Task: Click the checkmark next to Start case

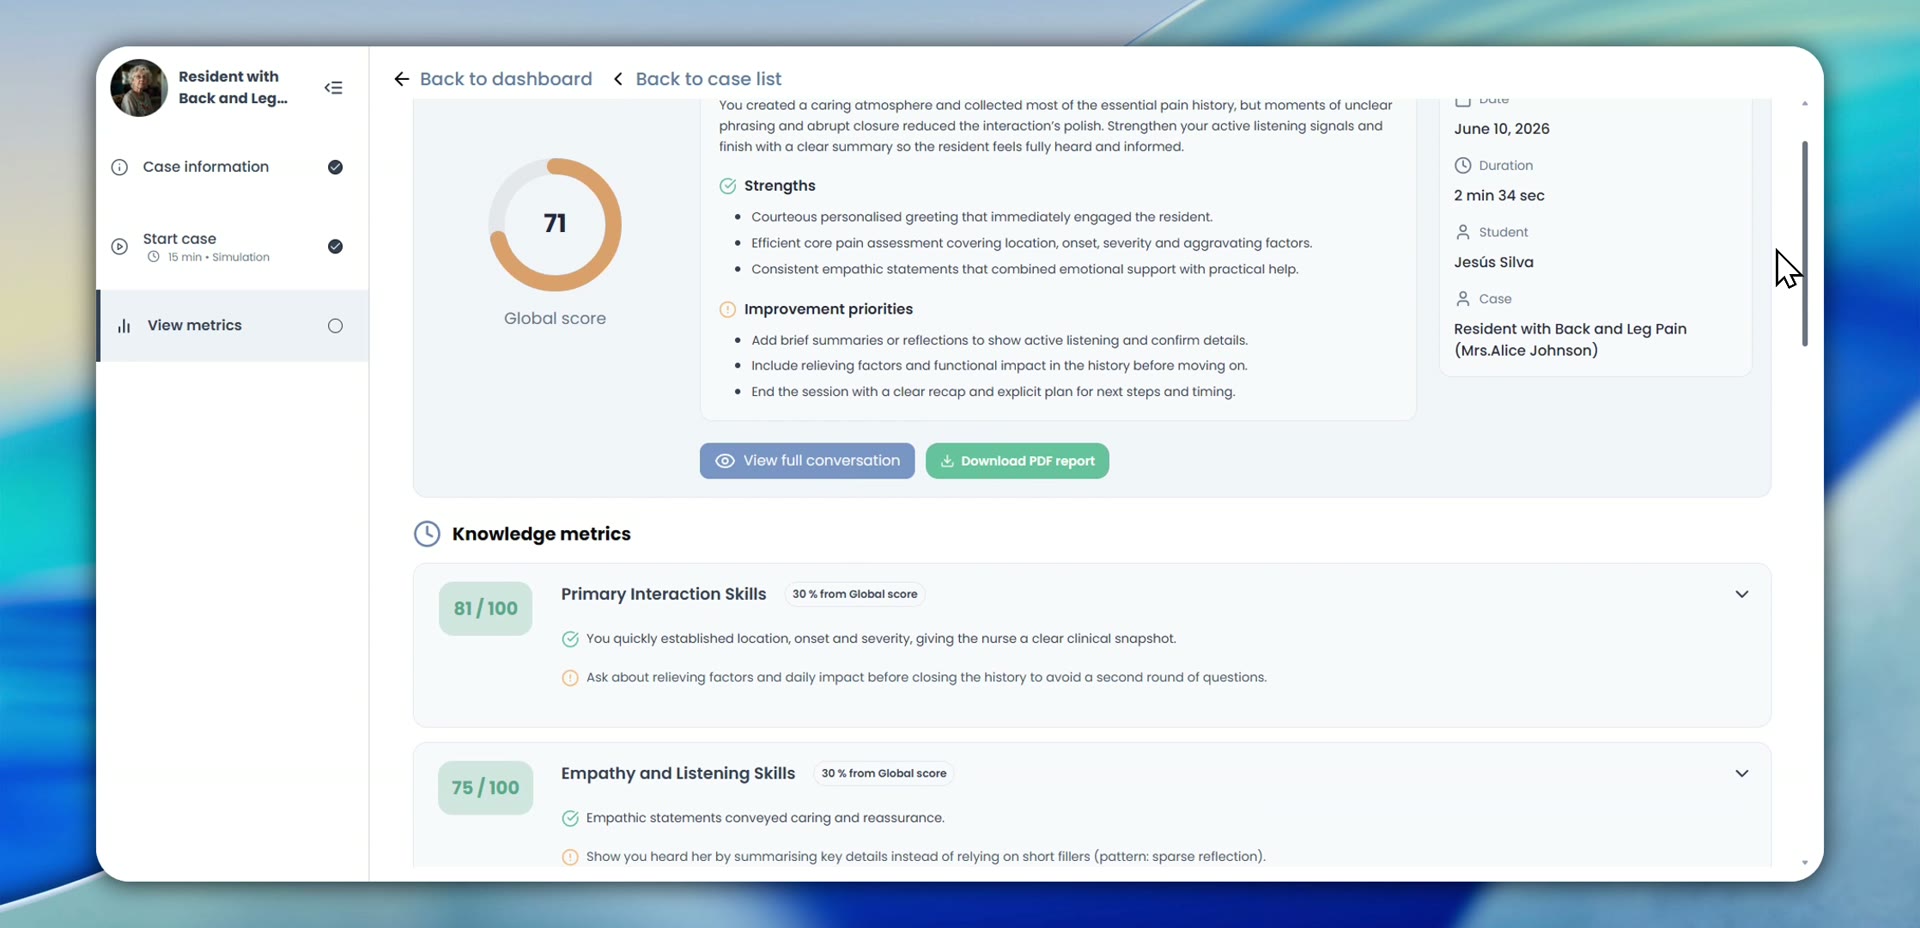Action: pos(335,246)
